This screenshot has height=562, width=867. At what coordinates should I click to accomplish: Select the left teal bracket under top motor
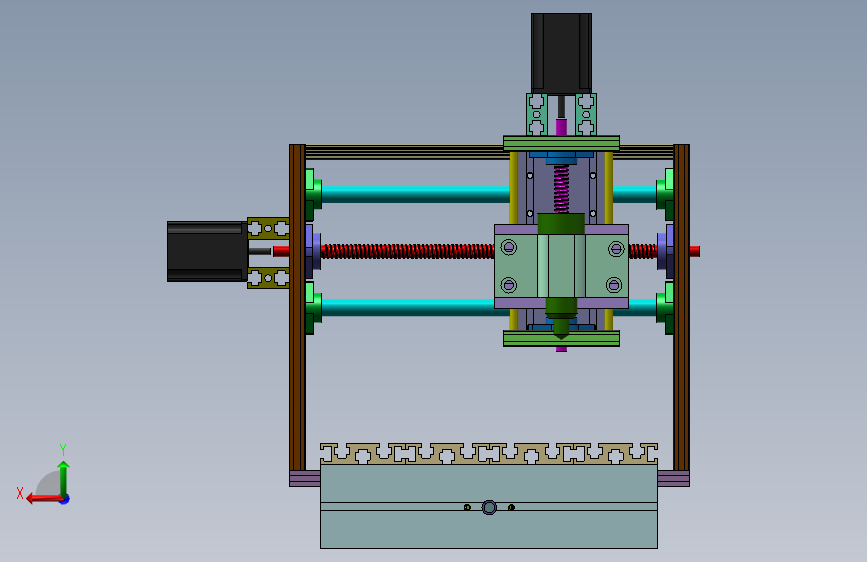537,115
